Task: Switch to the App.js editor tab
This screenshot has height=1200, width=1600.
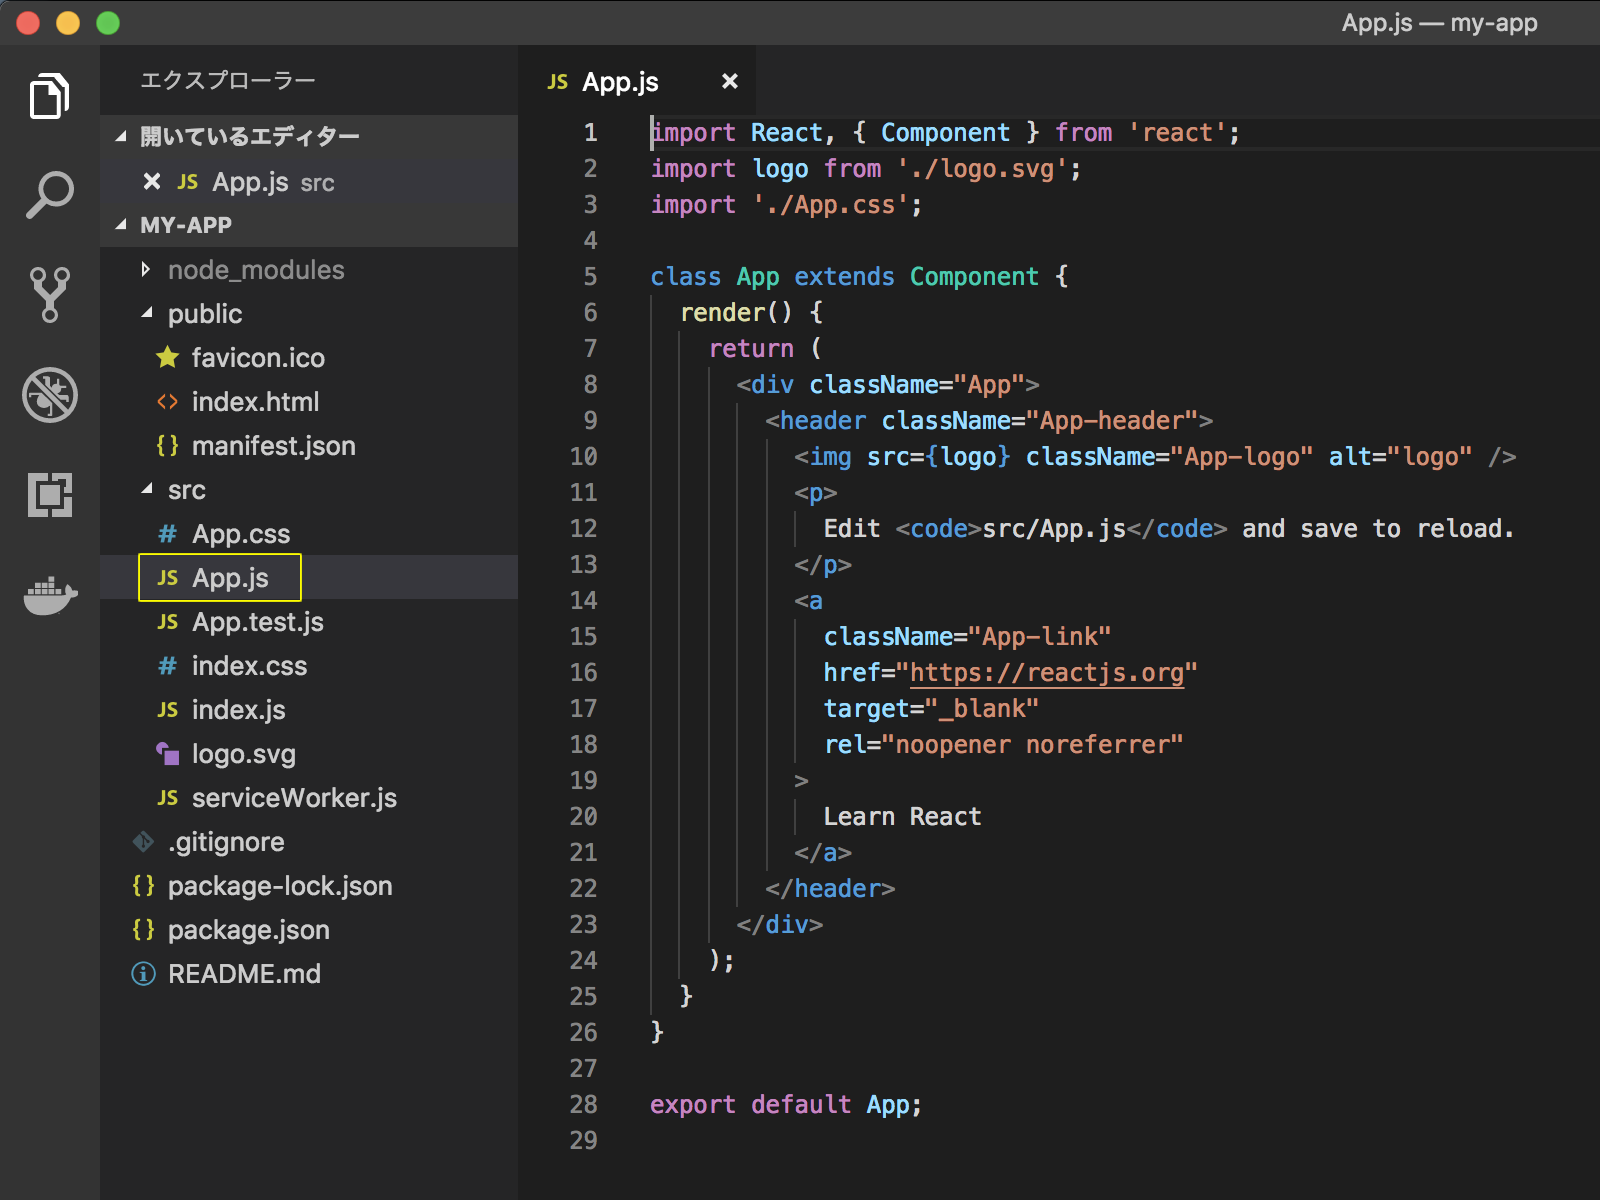Action: point(619,81)
